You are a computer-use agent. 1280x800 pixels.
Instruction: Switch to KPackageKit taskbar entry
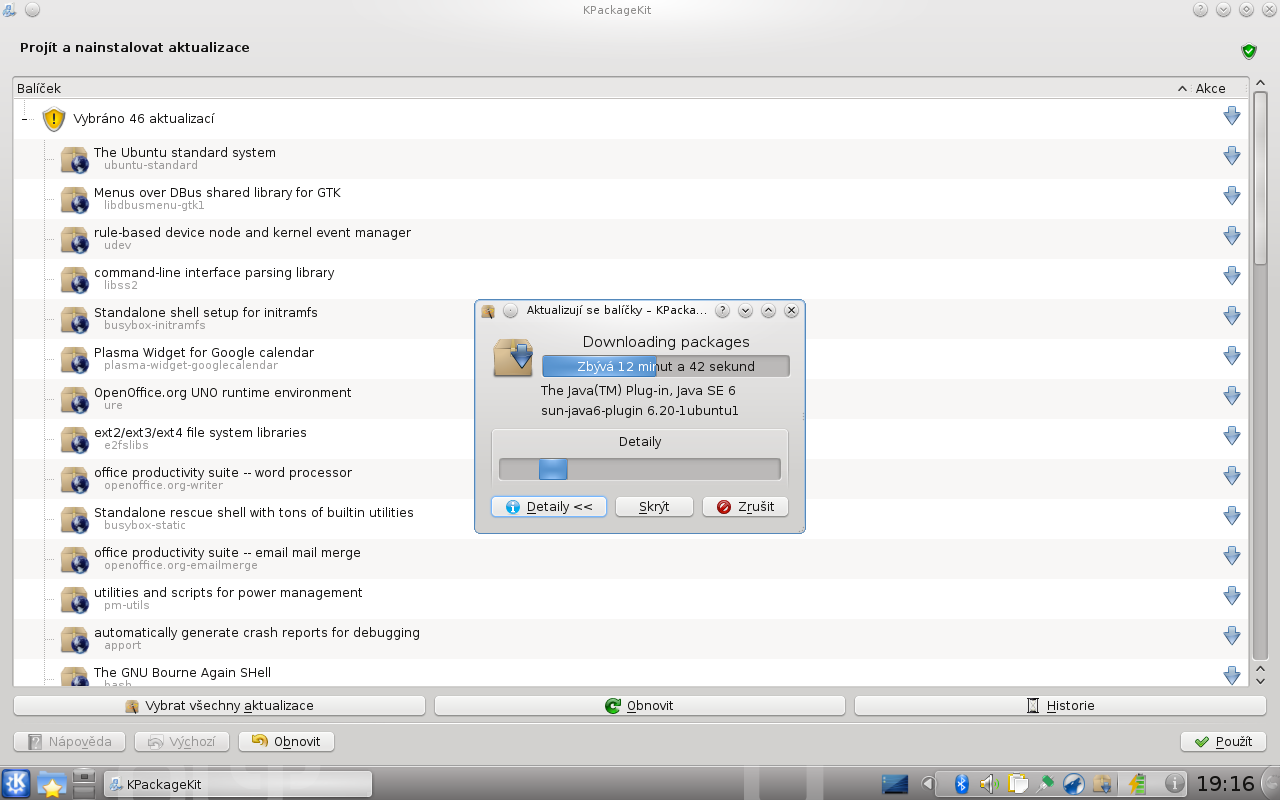click(x=237, y=785)
